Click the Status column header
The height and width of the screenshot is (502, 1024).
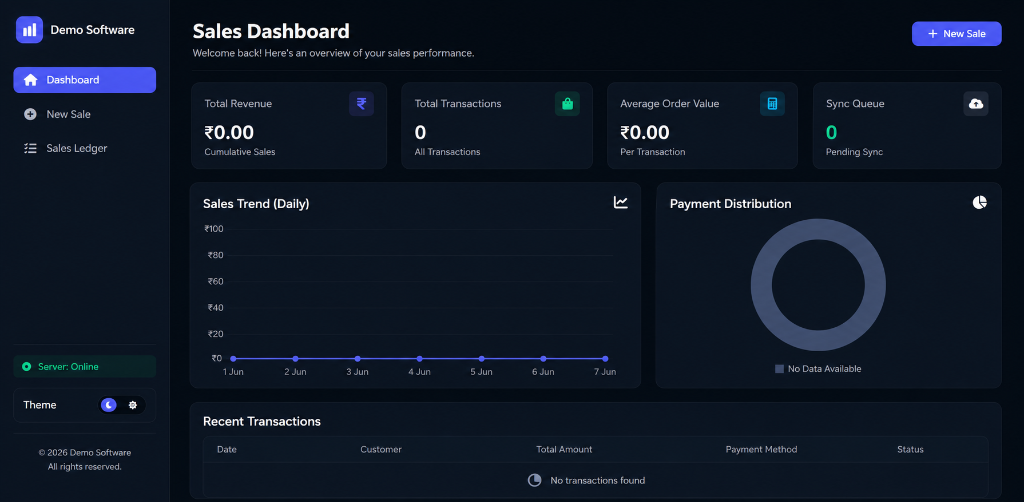click(910, 449)
